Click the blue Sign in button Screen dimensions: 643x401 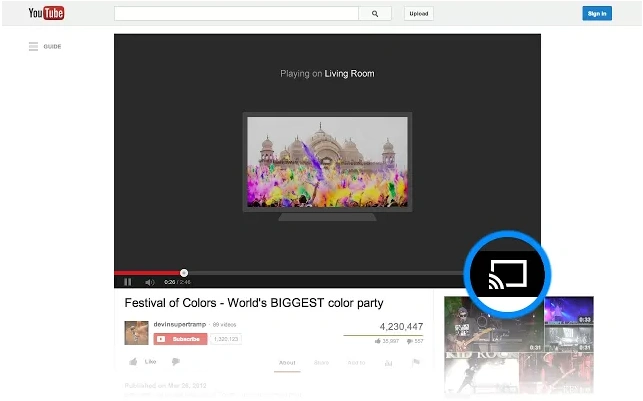point(597,14)
